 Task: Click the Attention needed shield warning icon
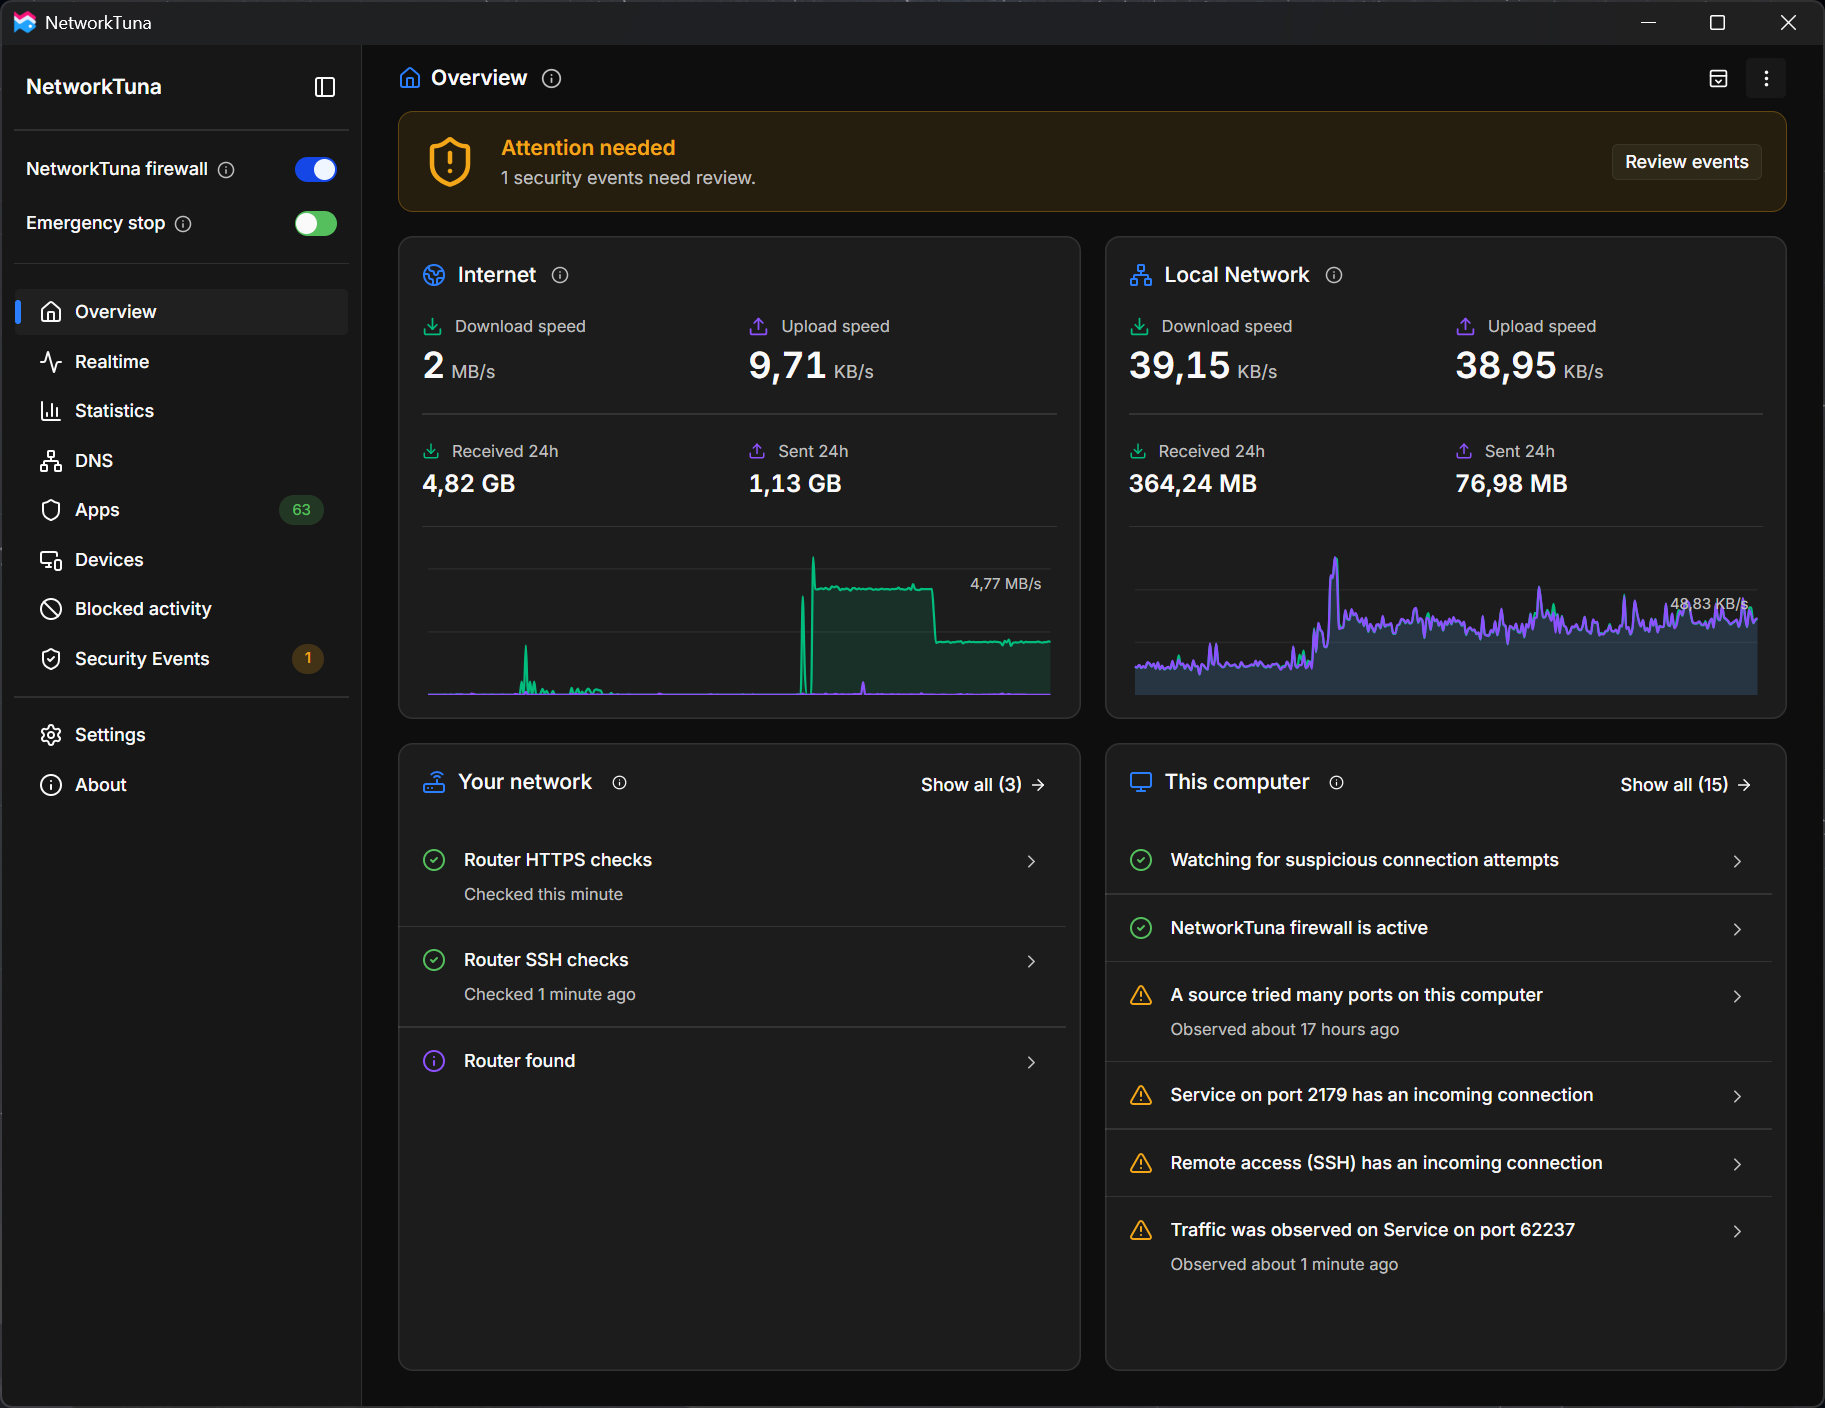[450, 161]
